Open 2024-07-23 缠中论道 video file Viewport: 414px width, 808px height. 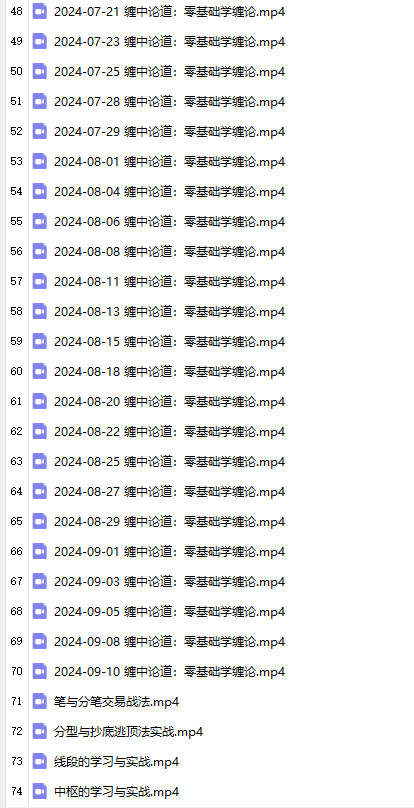click(x=170, y=42)
